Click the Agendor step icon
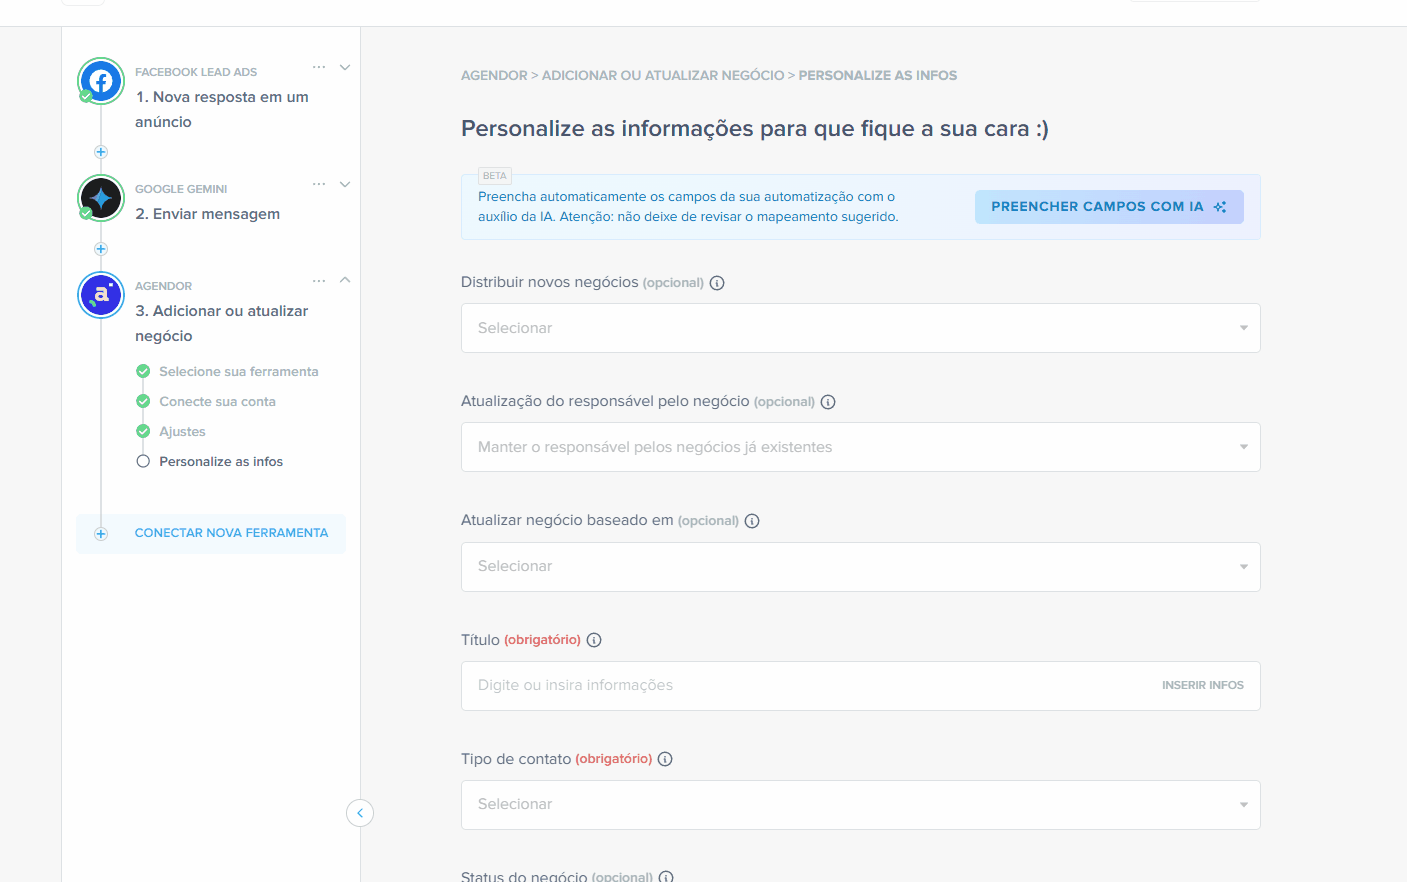Screen dimensions: 1407x882 click(101, 295)
